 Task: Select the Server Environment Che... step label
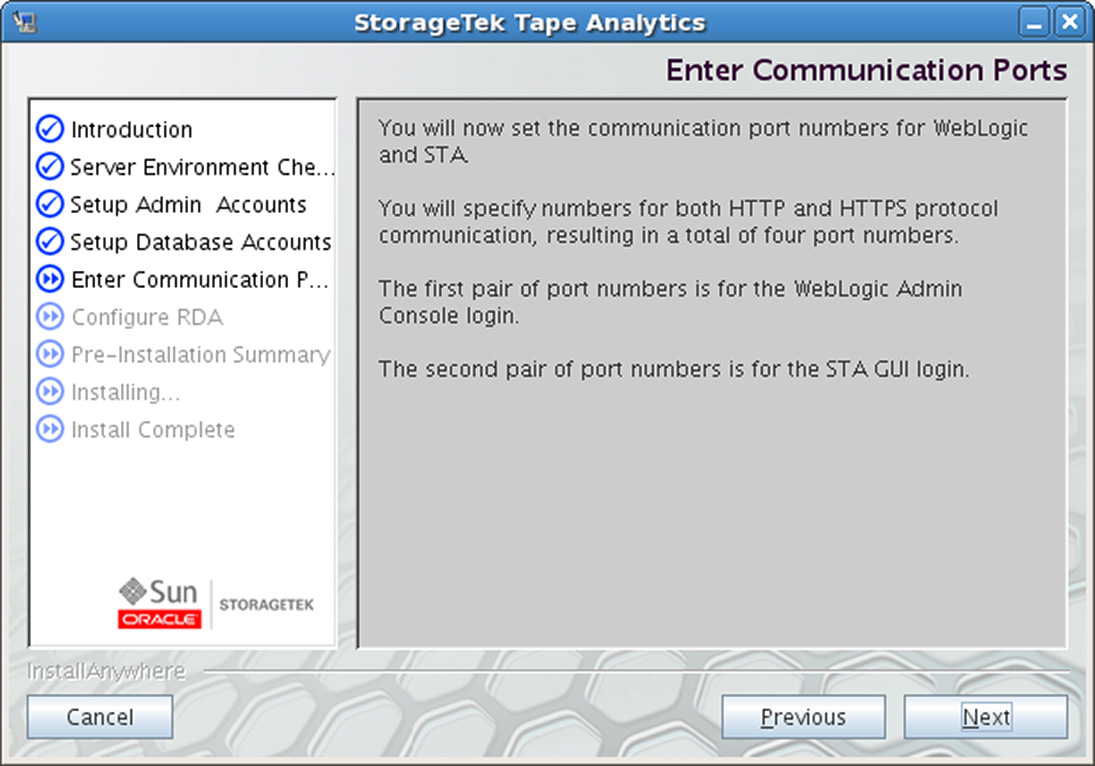[202, 168]
